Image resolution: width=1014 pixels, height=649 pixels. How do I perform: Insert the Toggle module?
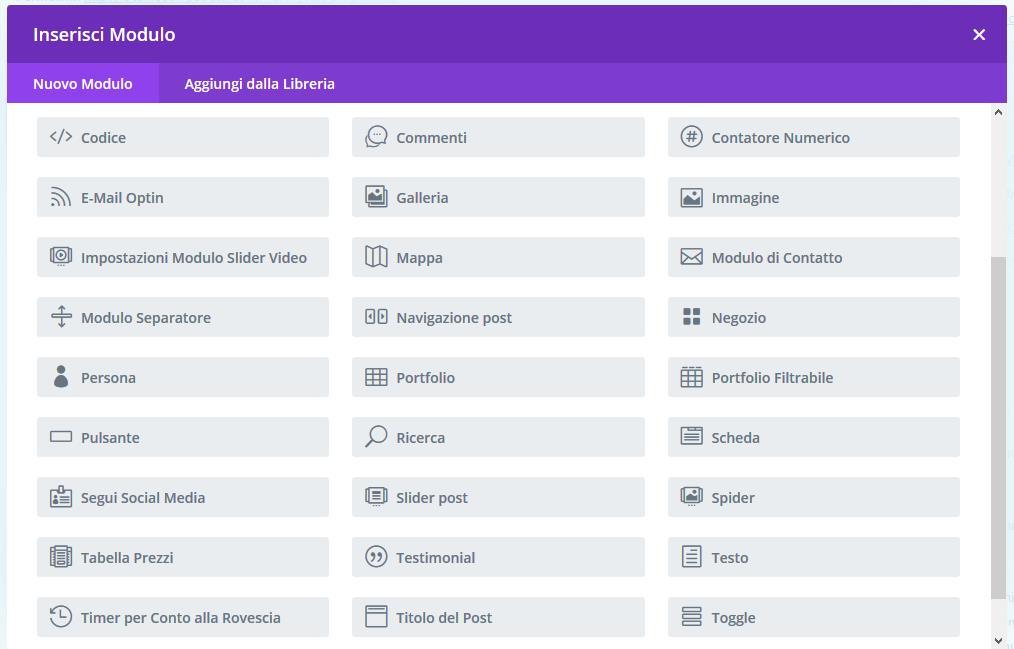click(813, 617)
